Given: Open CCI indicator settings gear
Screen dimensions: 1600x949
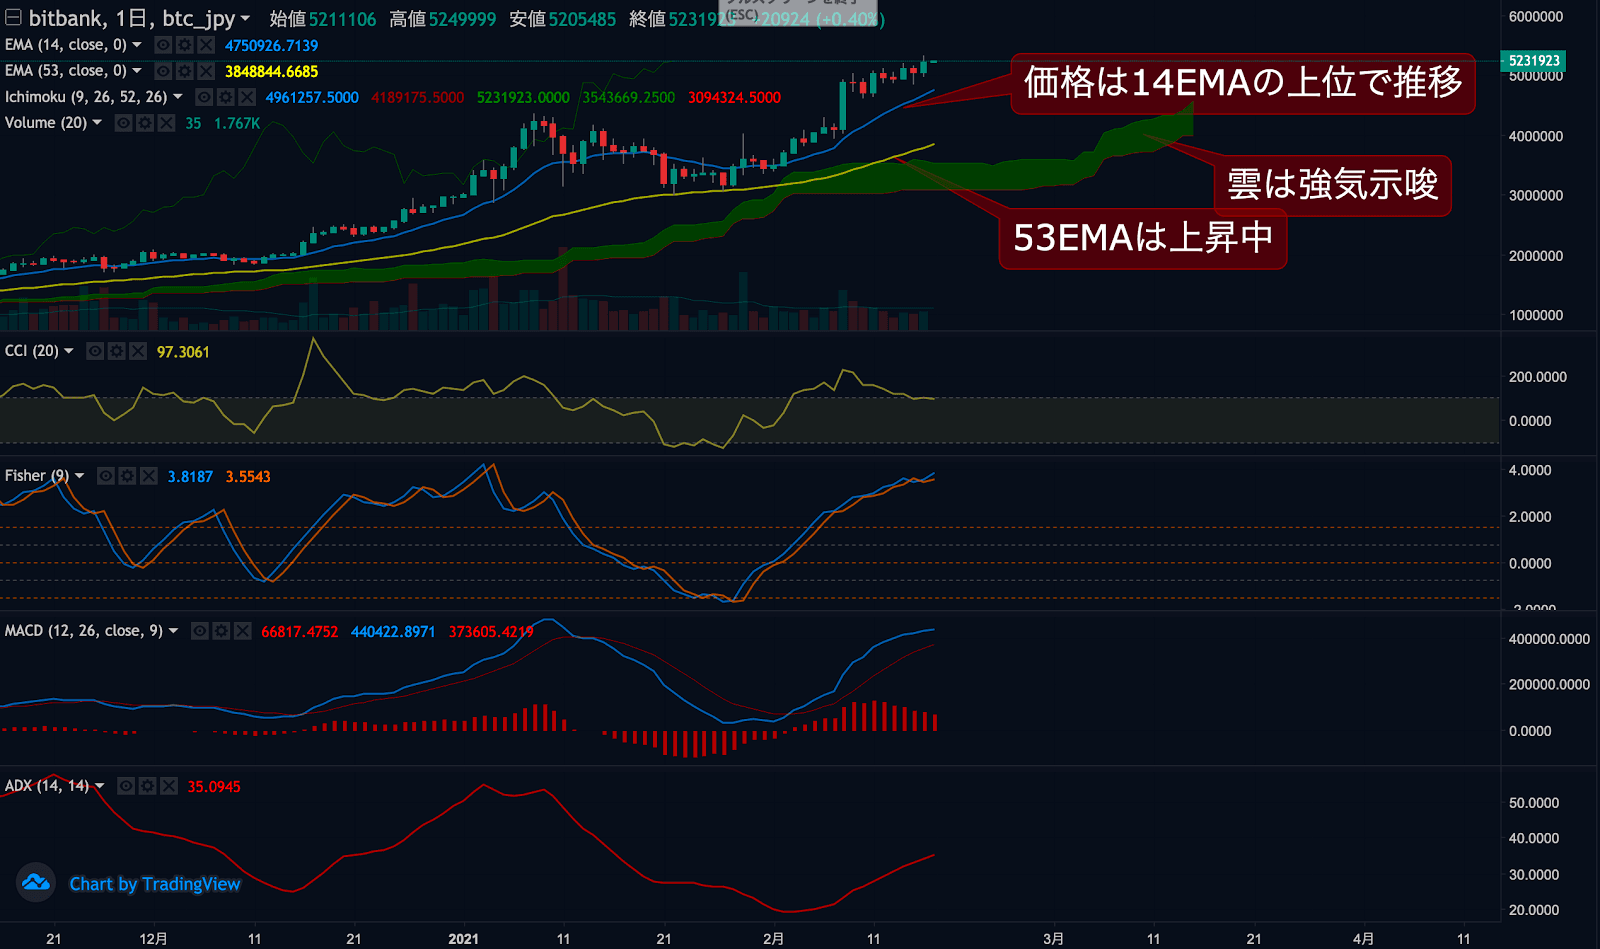Looking at the screenshot, I should pyautogui.click(x=116, y=351).
